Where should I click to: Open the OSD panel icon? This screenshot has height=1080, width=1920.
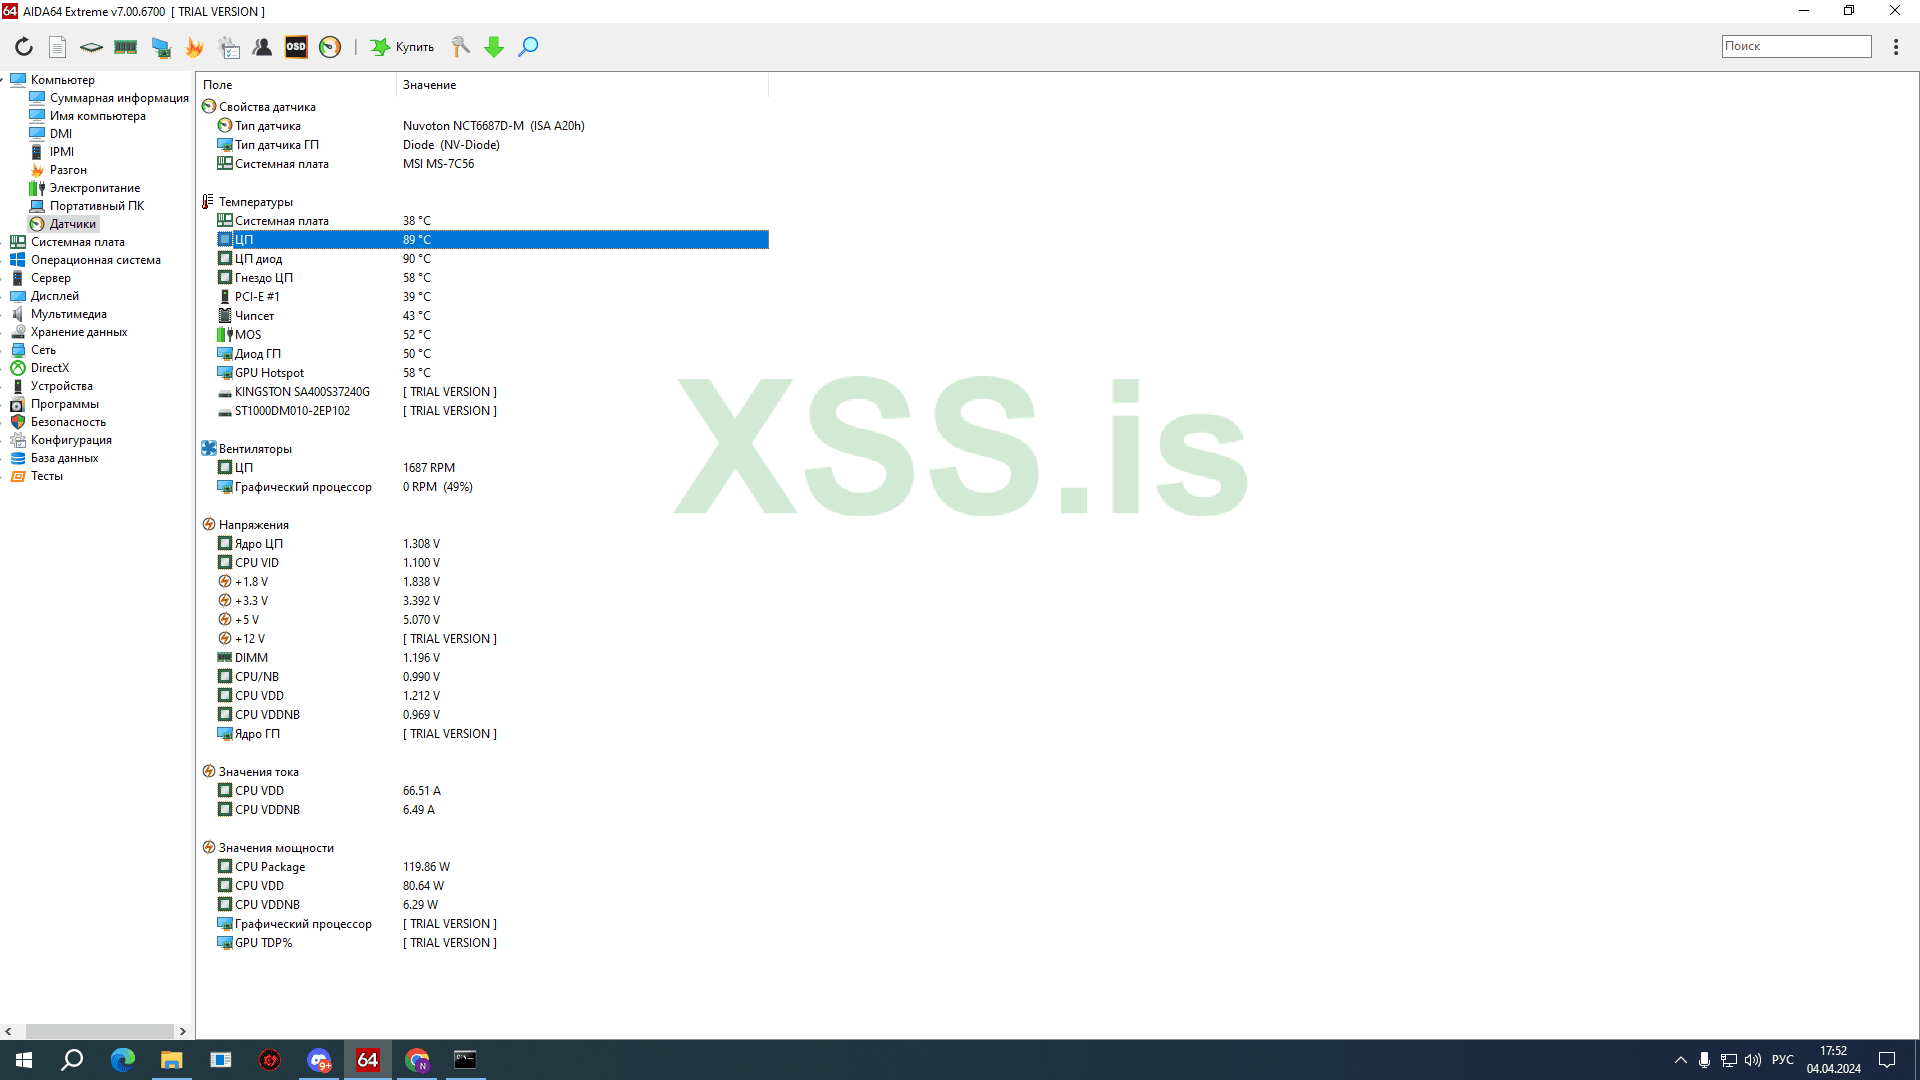[296, 47]
